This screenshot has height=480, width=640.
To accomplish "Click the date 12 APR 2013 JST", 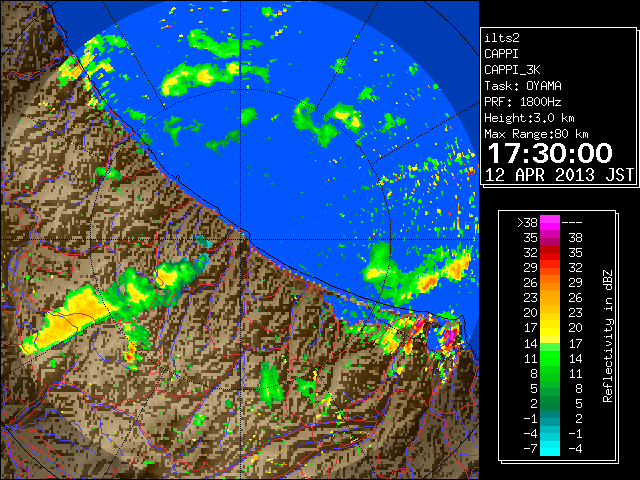I will [x=559, y=175].
